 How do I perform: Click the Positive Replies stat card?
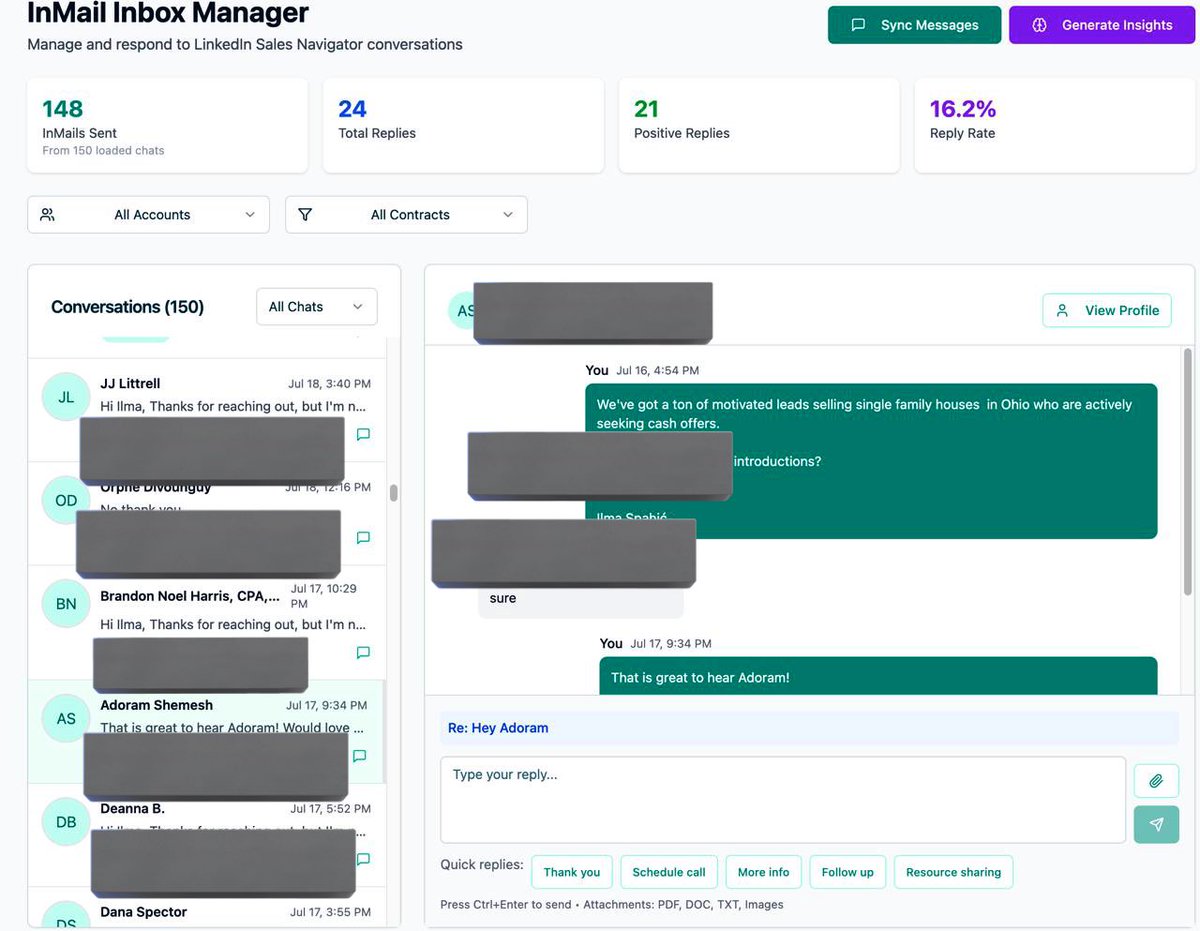(759, 126)
